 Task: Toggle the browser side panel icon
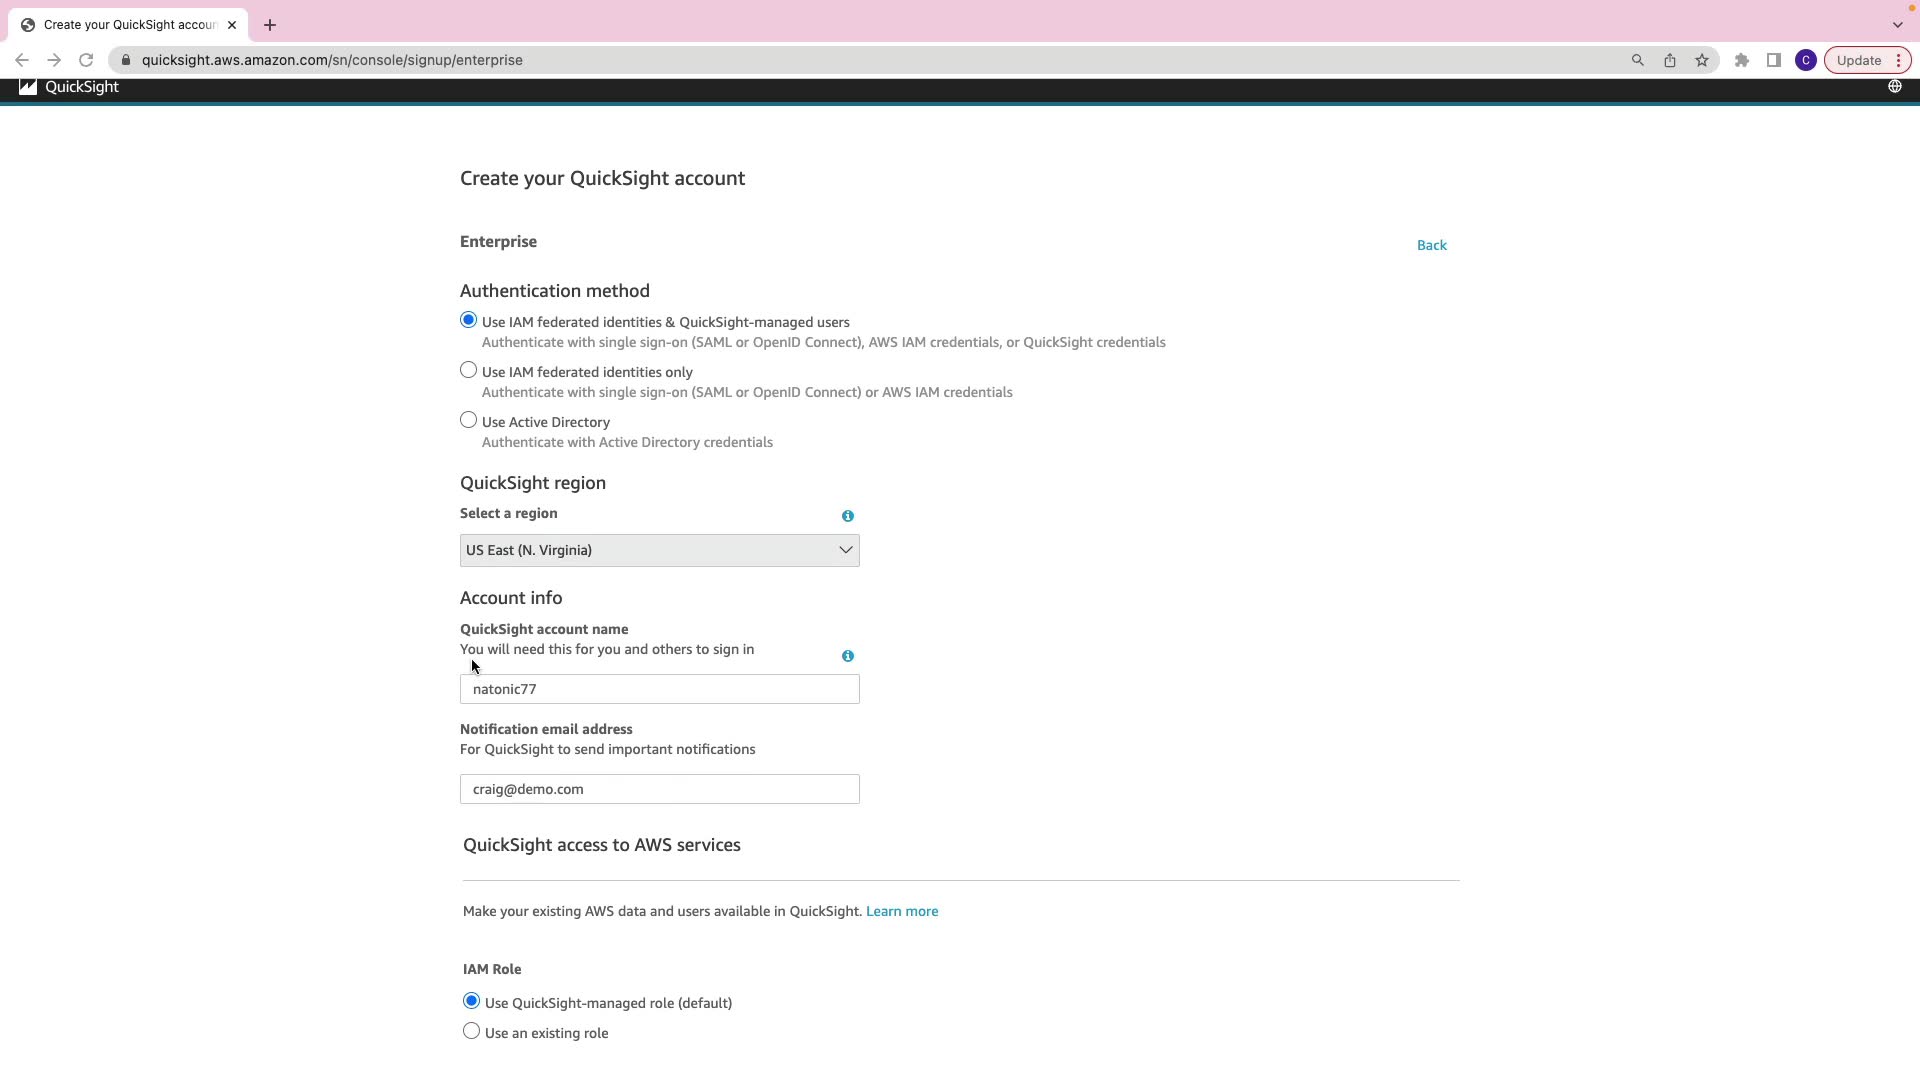click(x=1774, y=60)
